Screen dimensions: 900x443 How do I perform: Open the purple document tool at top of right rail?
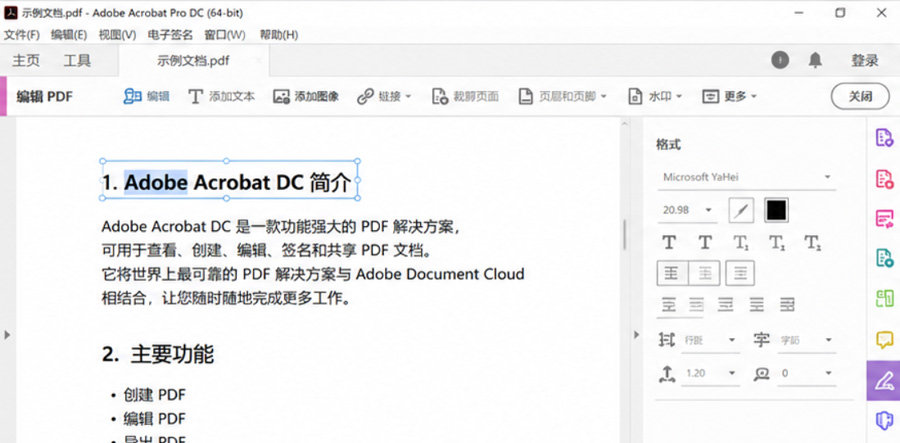click(x=884, y=138)
